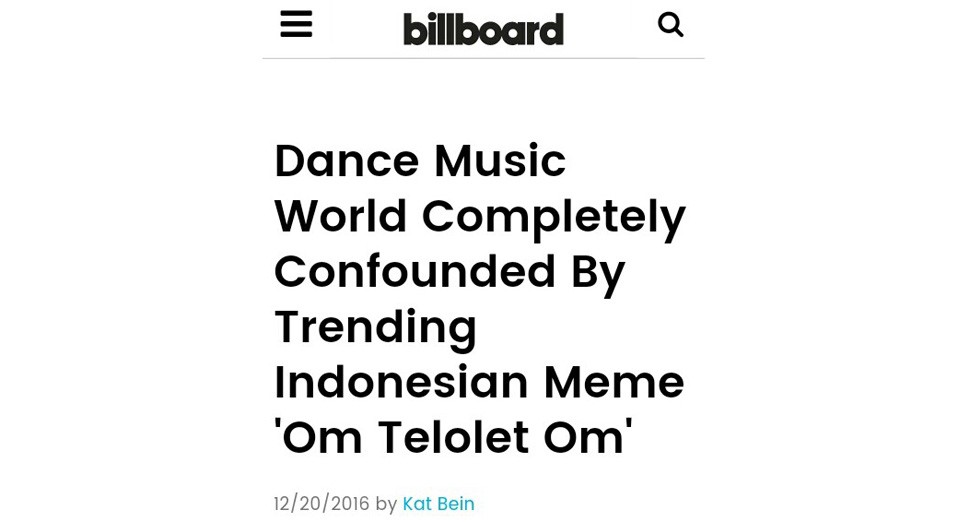The width and height of the screenshot is (970, 522).
Task: Click the word "Completely" in the title
Action: tap(553, 216)
